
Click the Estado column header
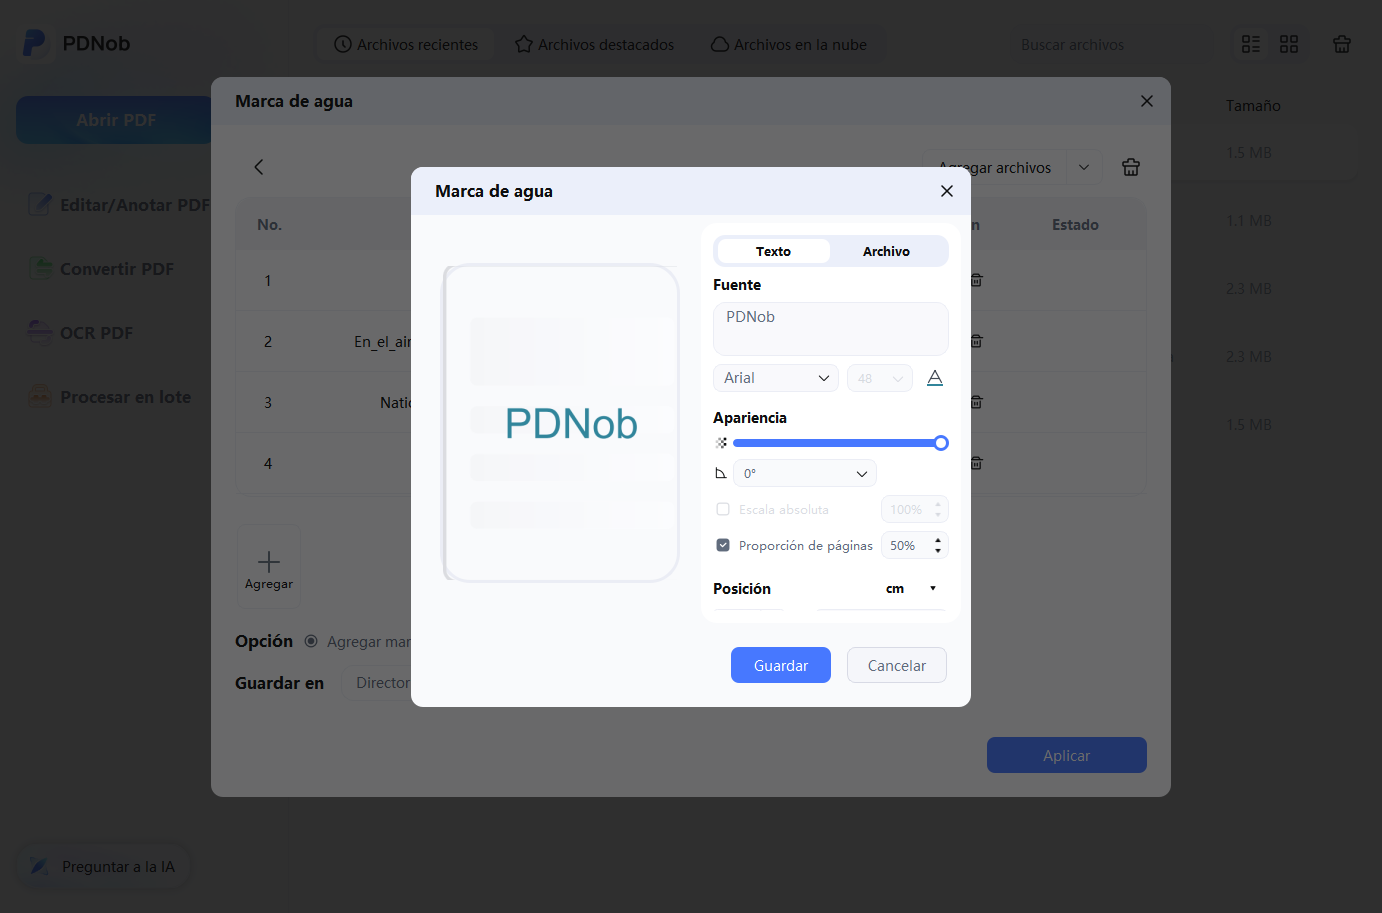pyautogui.click(x=1075, y=225)
